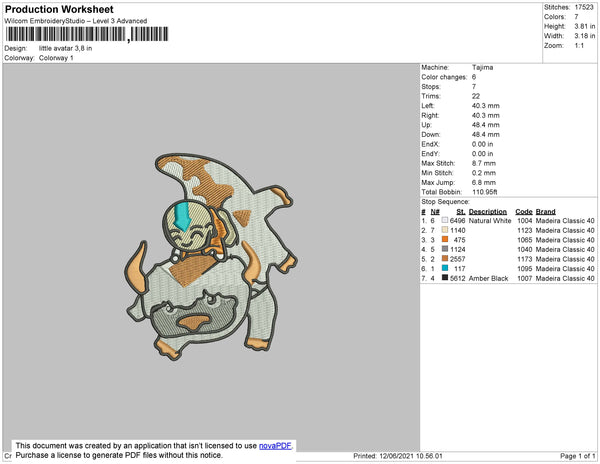This screenshot has height=464, width=600.
Task: Click the Machine Tajima entry
Action: coord(457,67)
